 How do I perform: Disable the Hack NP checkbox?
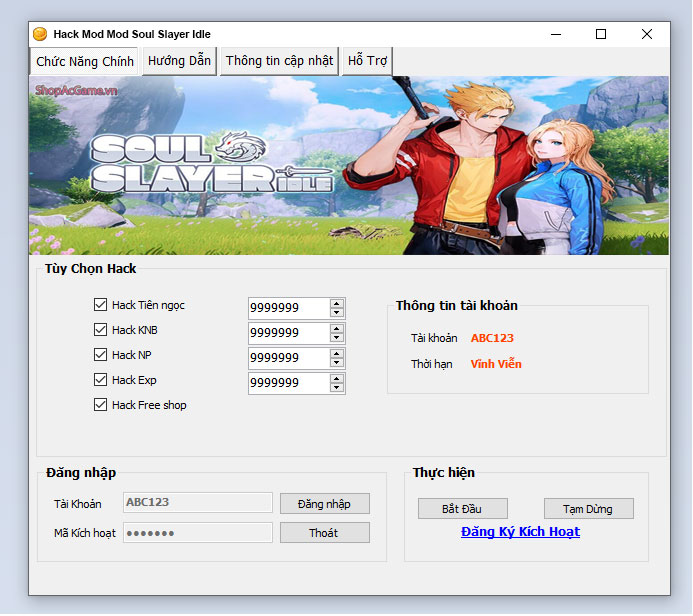[x=100, y=354]
